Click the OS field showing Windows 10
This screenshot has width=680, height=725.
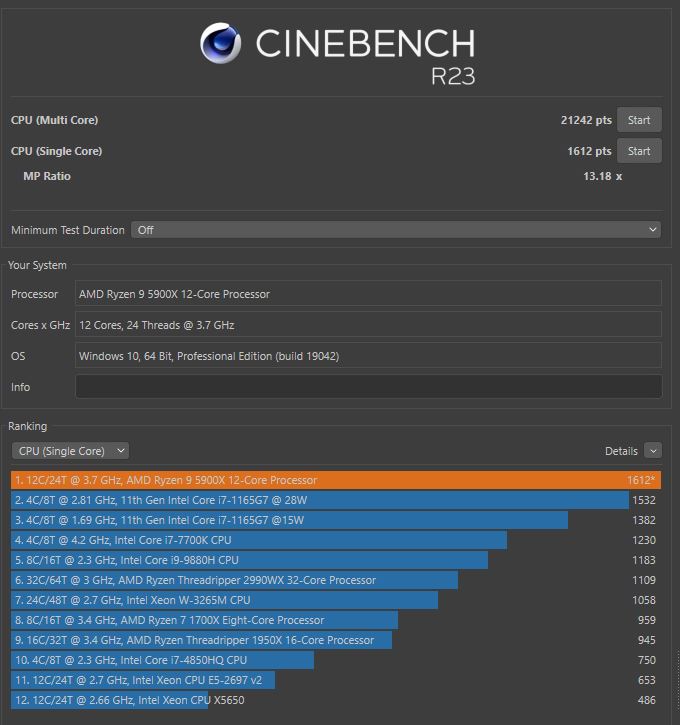368,356
